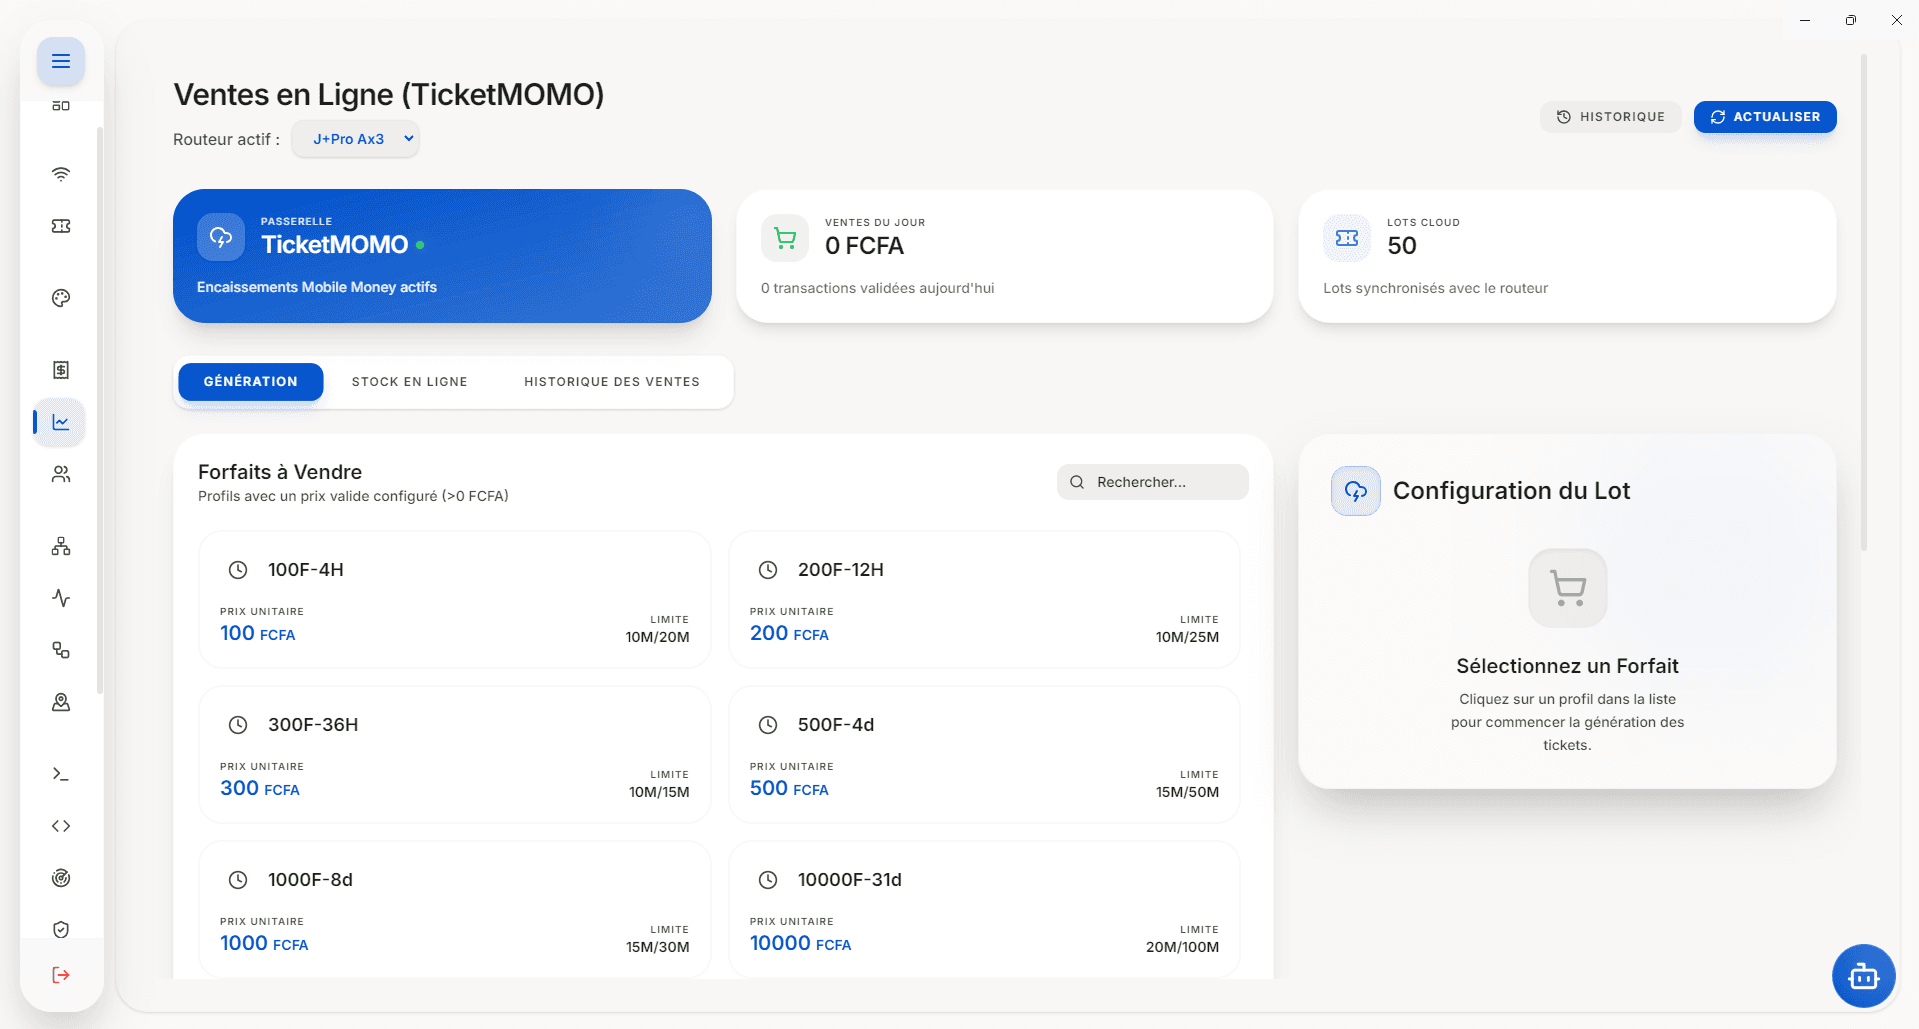Open the users sidebar icon
This screenshot has height=1029, width=1919.
click(x=61, y=474)
